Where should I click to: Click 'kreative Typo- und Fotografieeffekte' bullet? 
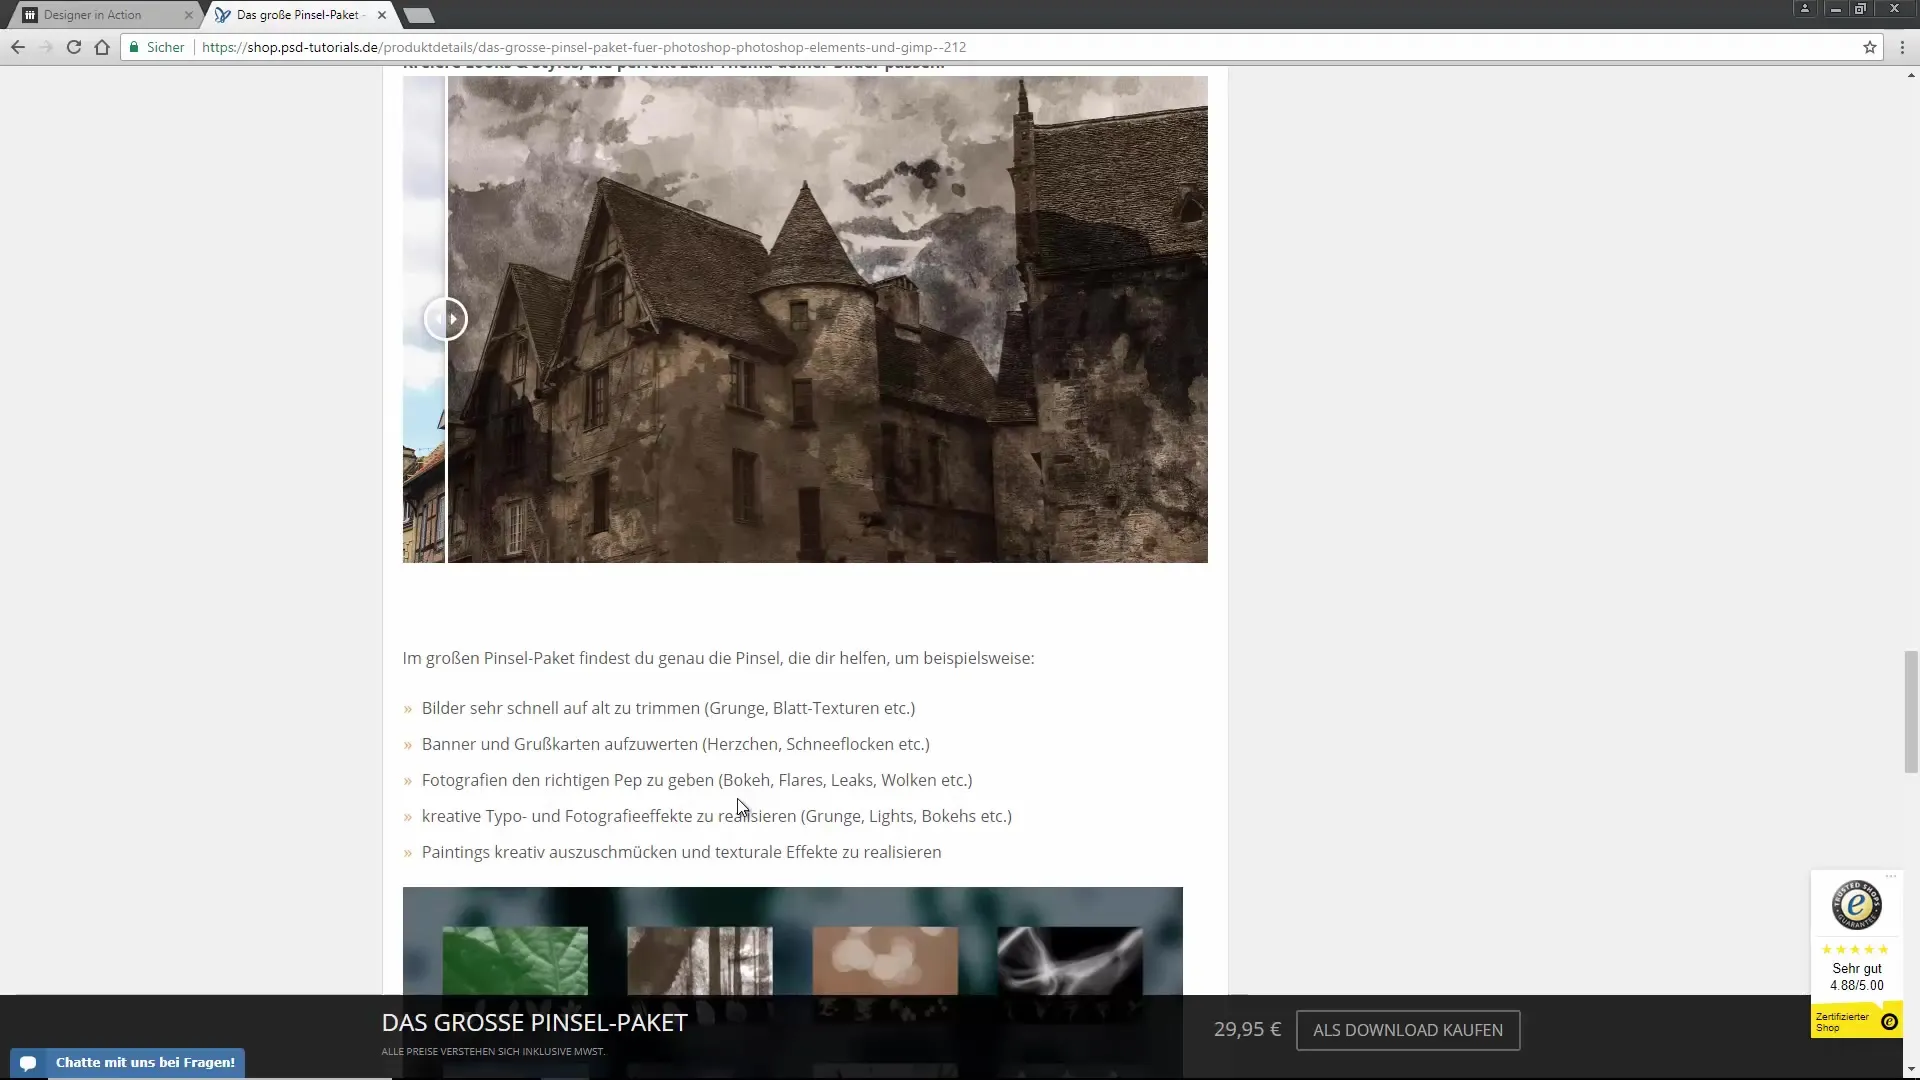716,816
